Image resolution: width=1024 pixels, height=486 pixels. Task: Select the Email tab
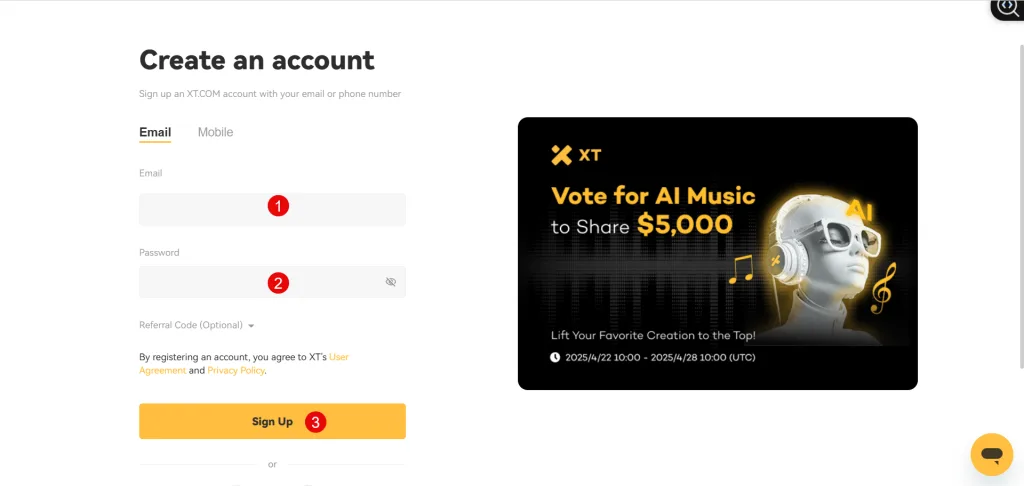point(155,132)
